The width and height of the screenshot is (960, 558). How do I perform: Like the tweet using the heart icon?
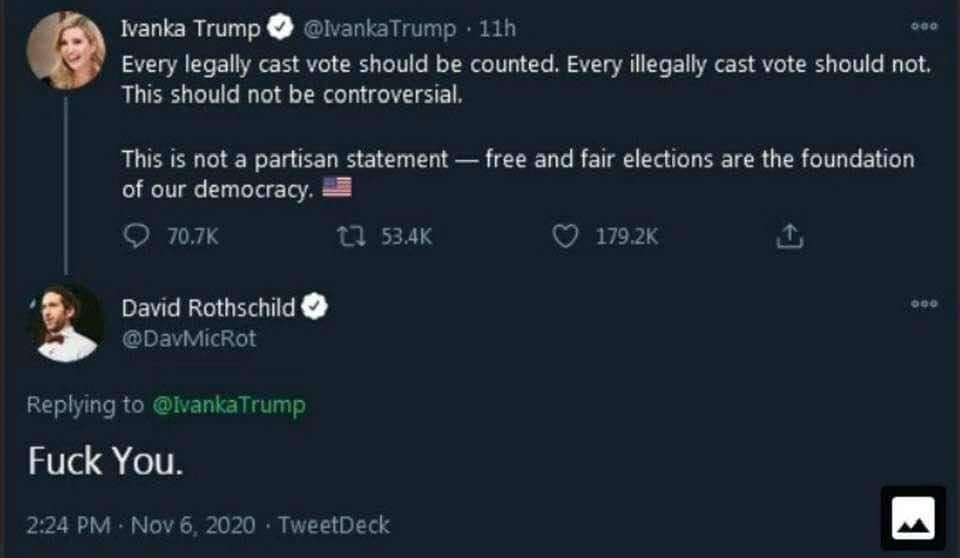click(566, 236)
